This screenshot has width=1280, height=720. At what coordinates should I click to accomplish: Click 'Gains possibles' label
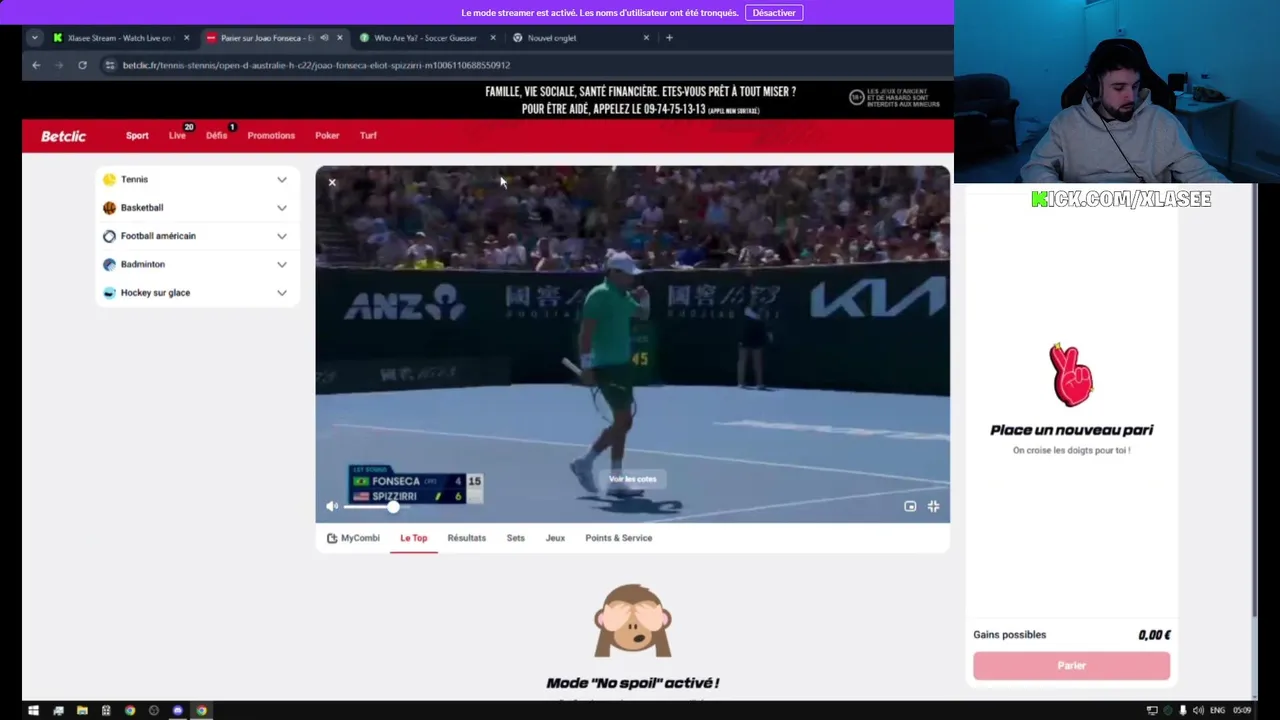(x=1009, y=635)
